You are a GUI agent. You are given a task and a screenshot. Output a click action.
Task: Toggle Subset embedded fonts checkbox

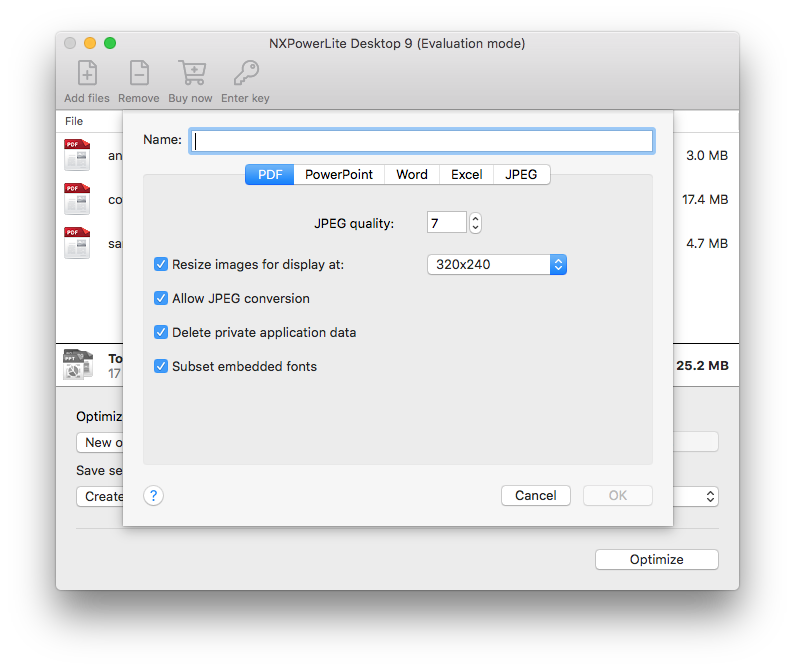[161, 366]
